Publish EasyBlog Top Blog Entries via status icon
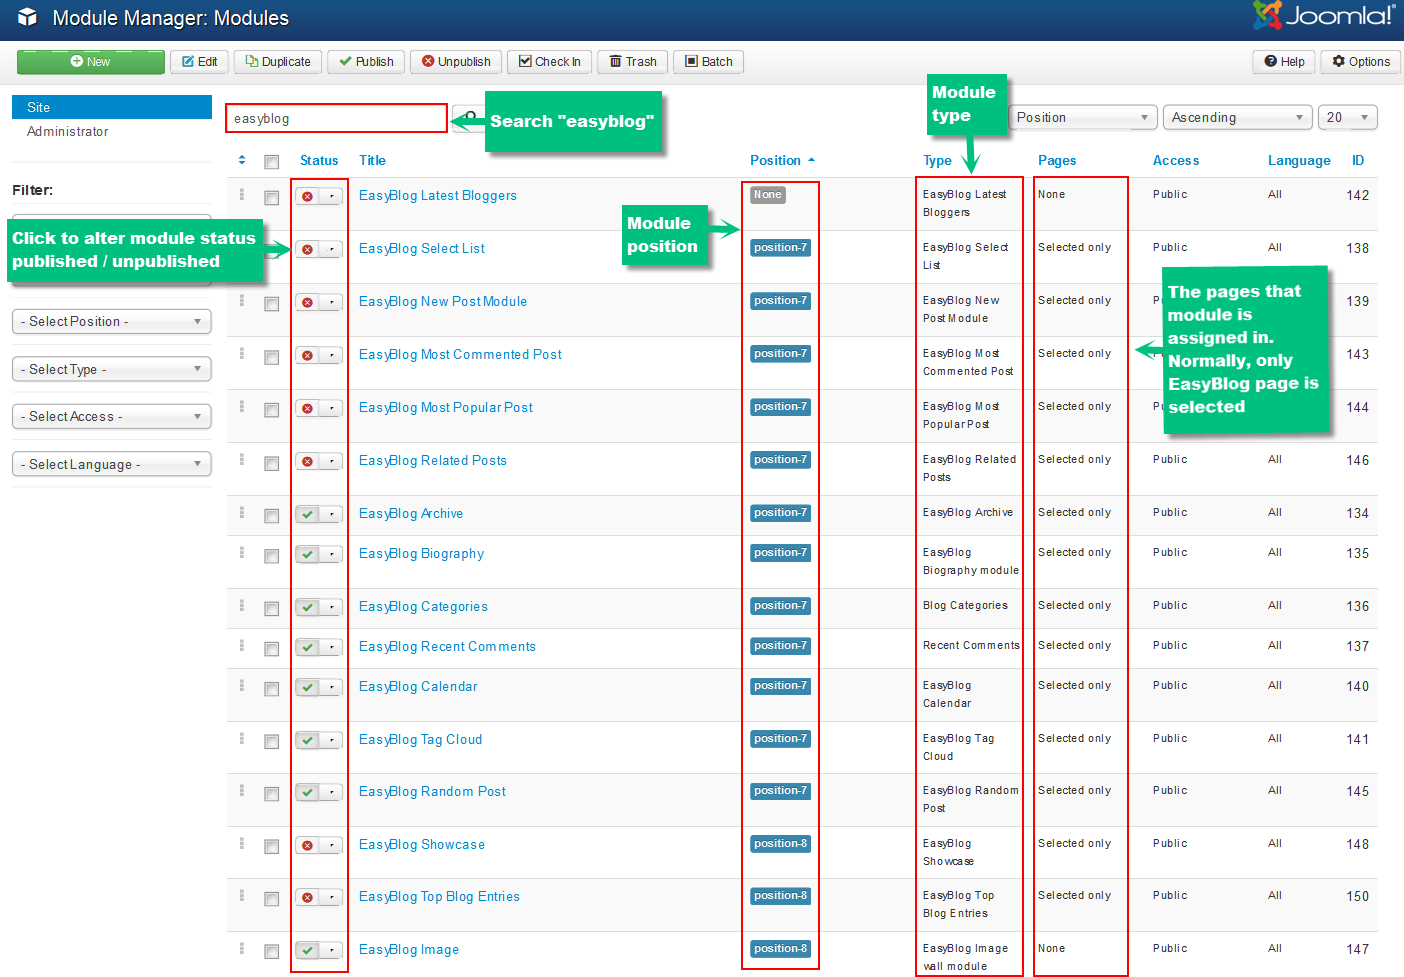Viewport: 1404px width, 977px height. (x=307, y=897)
